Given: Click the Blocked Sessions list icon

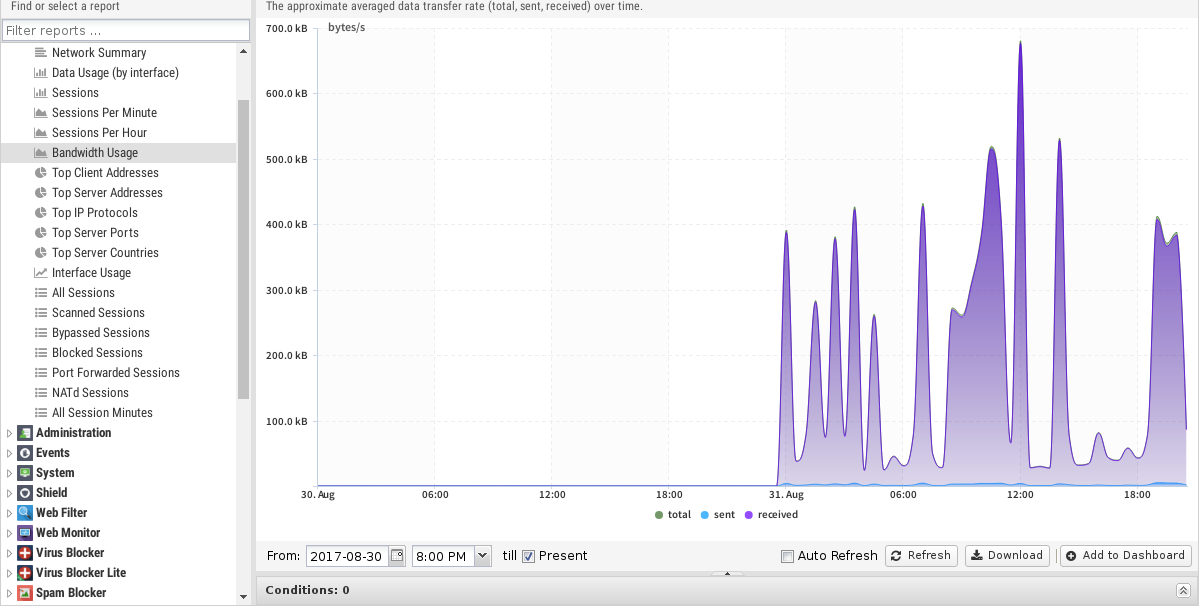Looking at the screenshot, I should pyautogui.click(x=41, y=352).
